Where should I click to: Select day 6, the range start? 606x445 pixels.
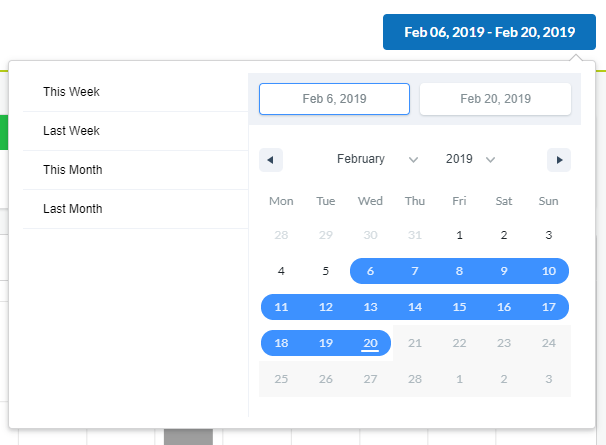(x=370, y=271)
